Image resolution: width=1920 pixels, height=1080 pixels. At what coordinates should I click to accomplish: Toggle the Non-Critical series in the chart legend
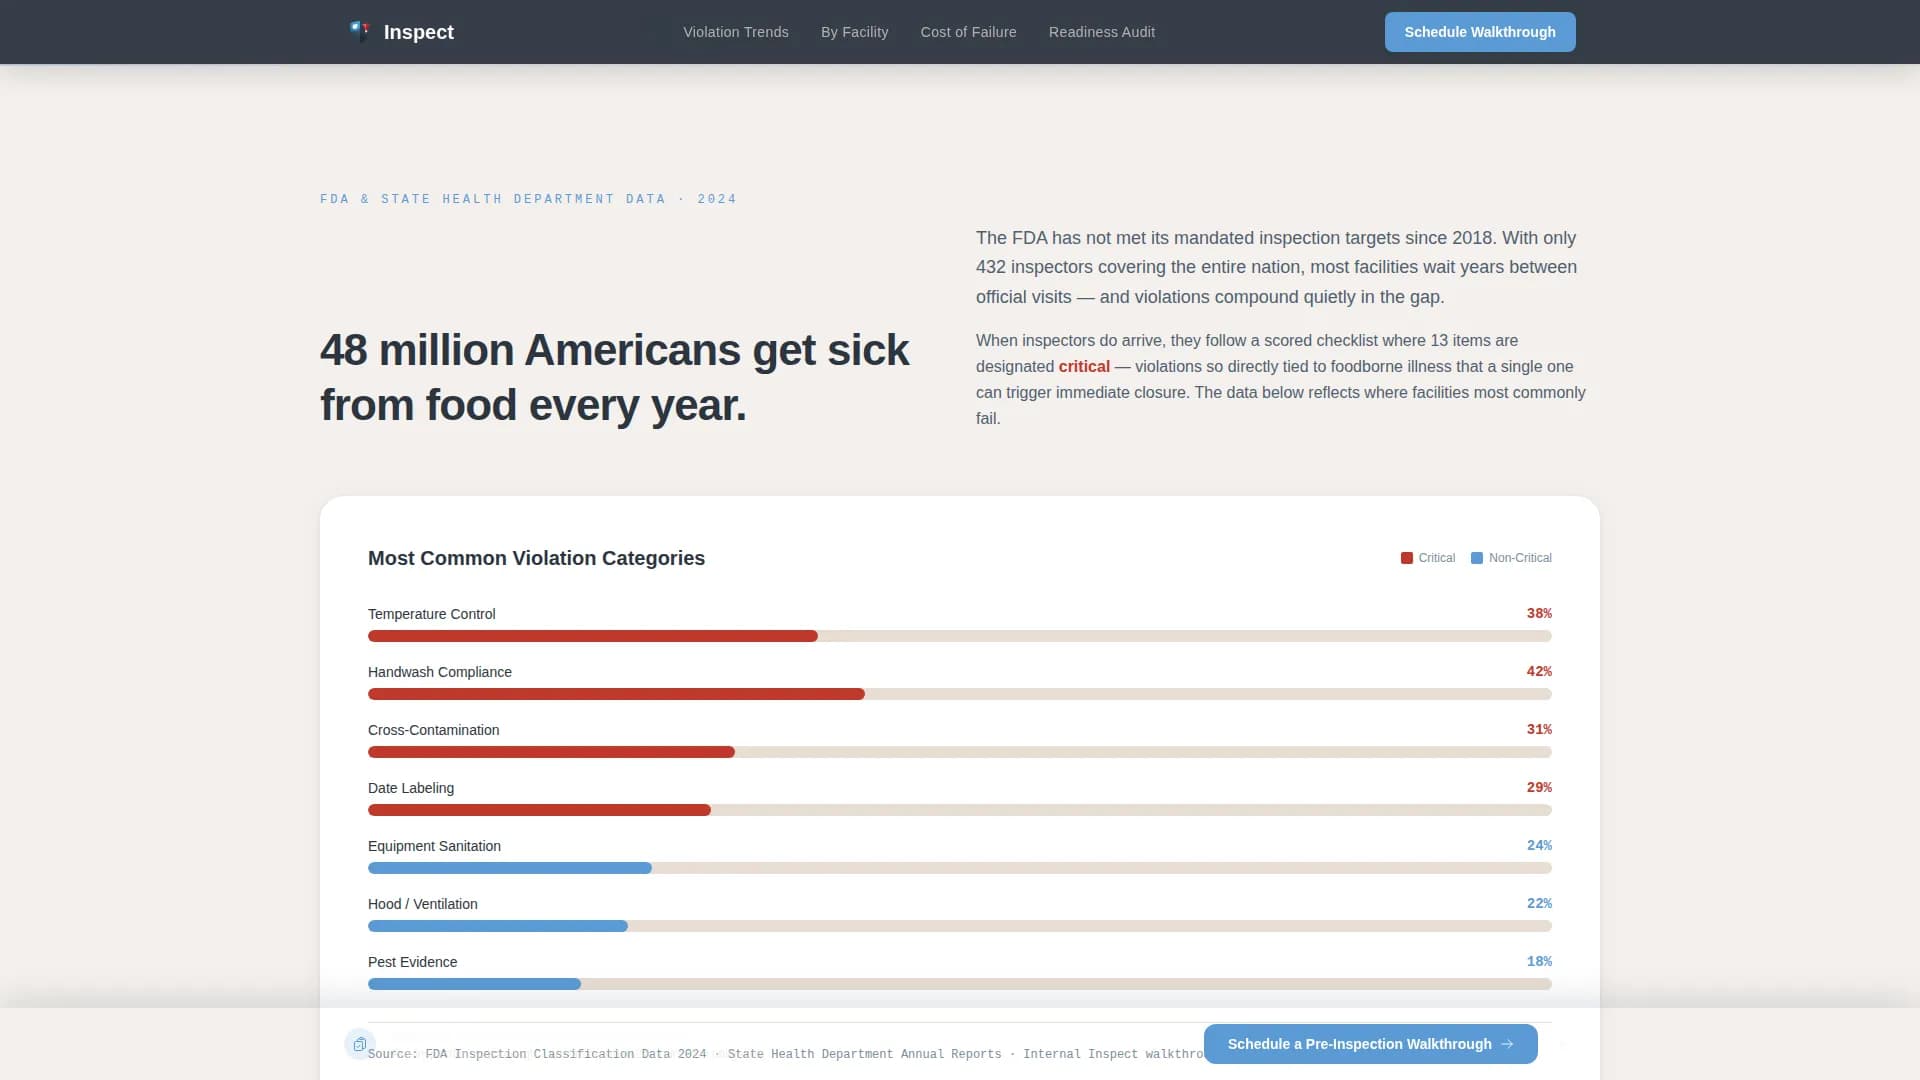click(1510, 557)
